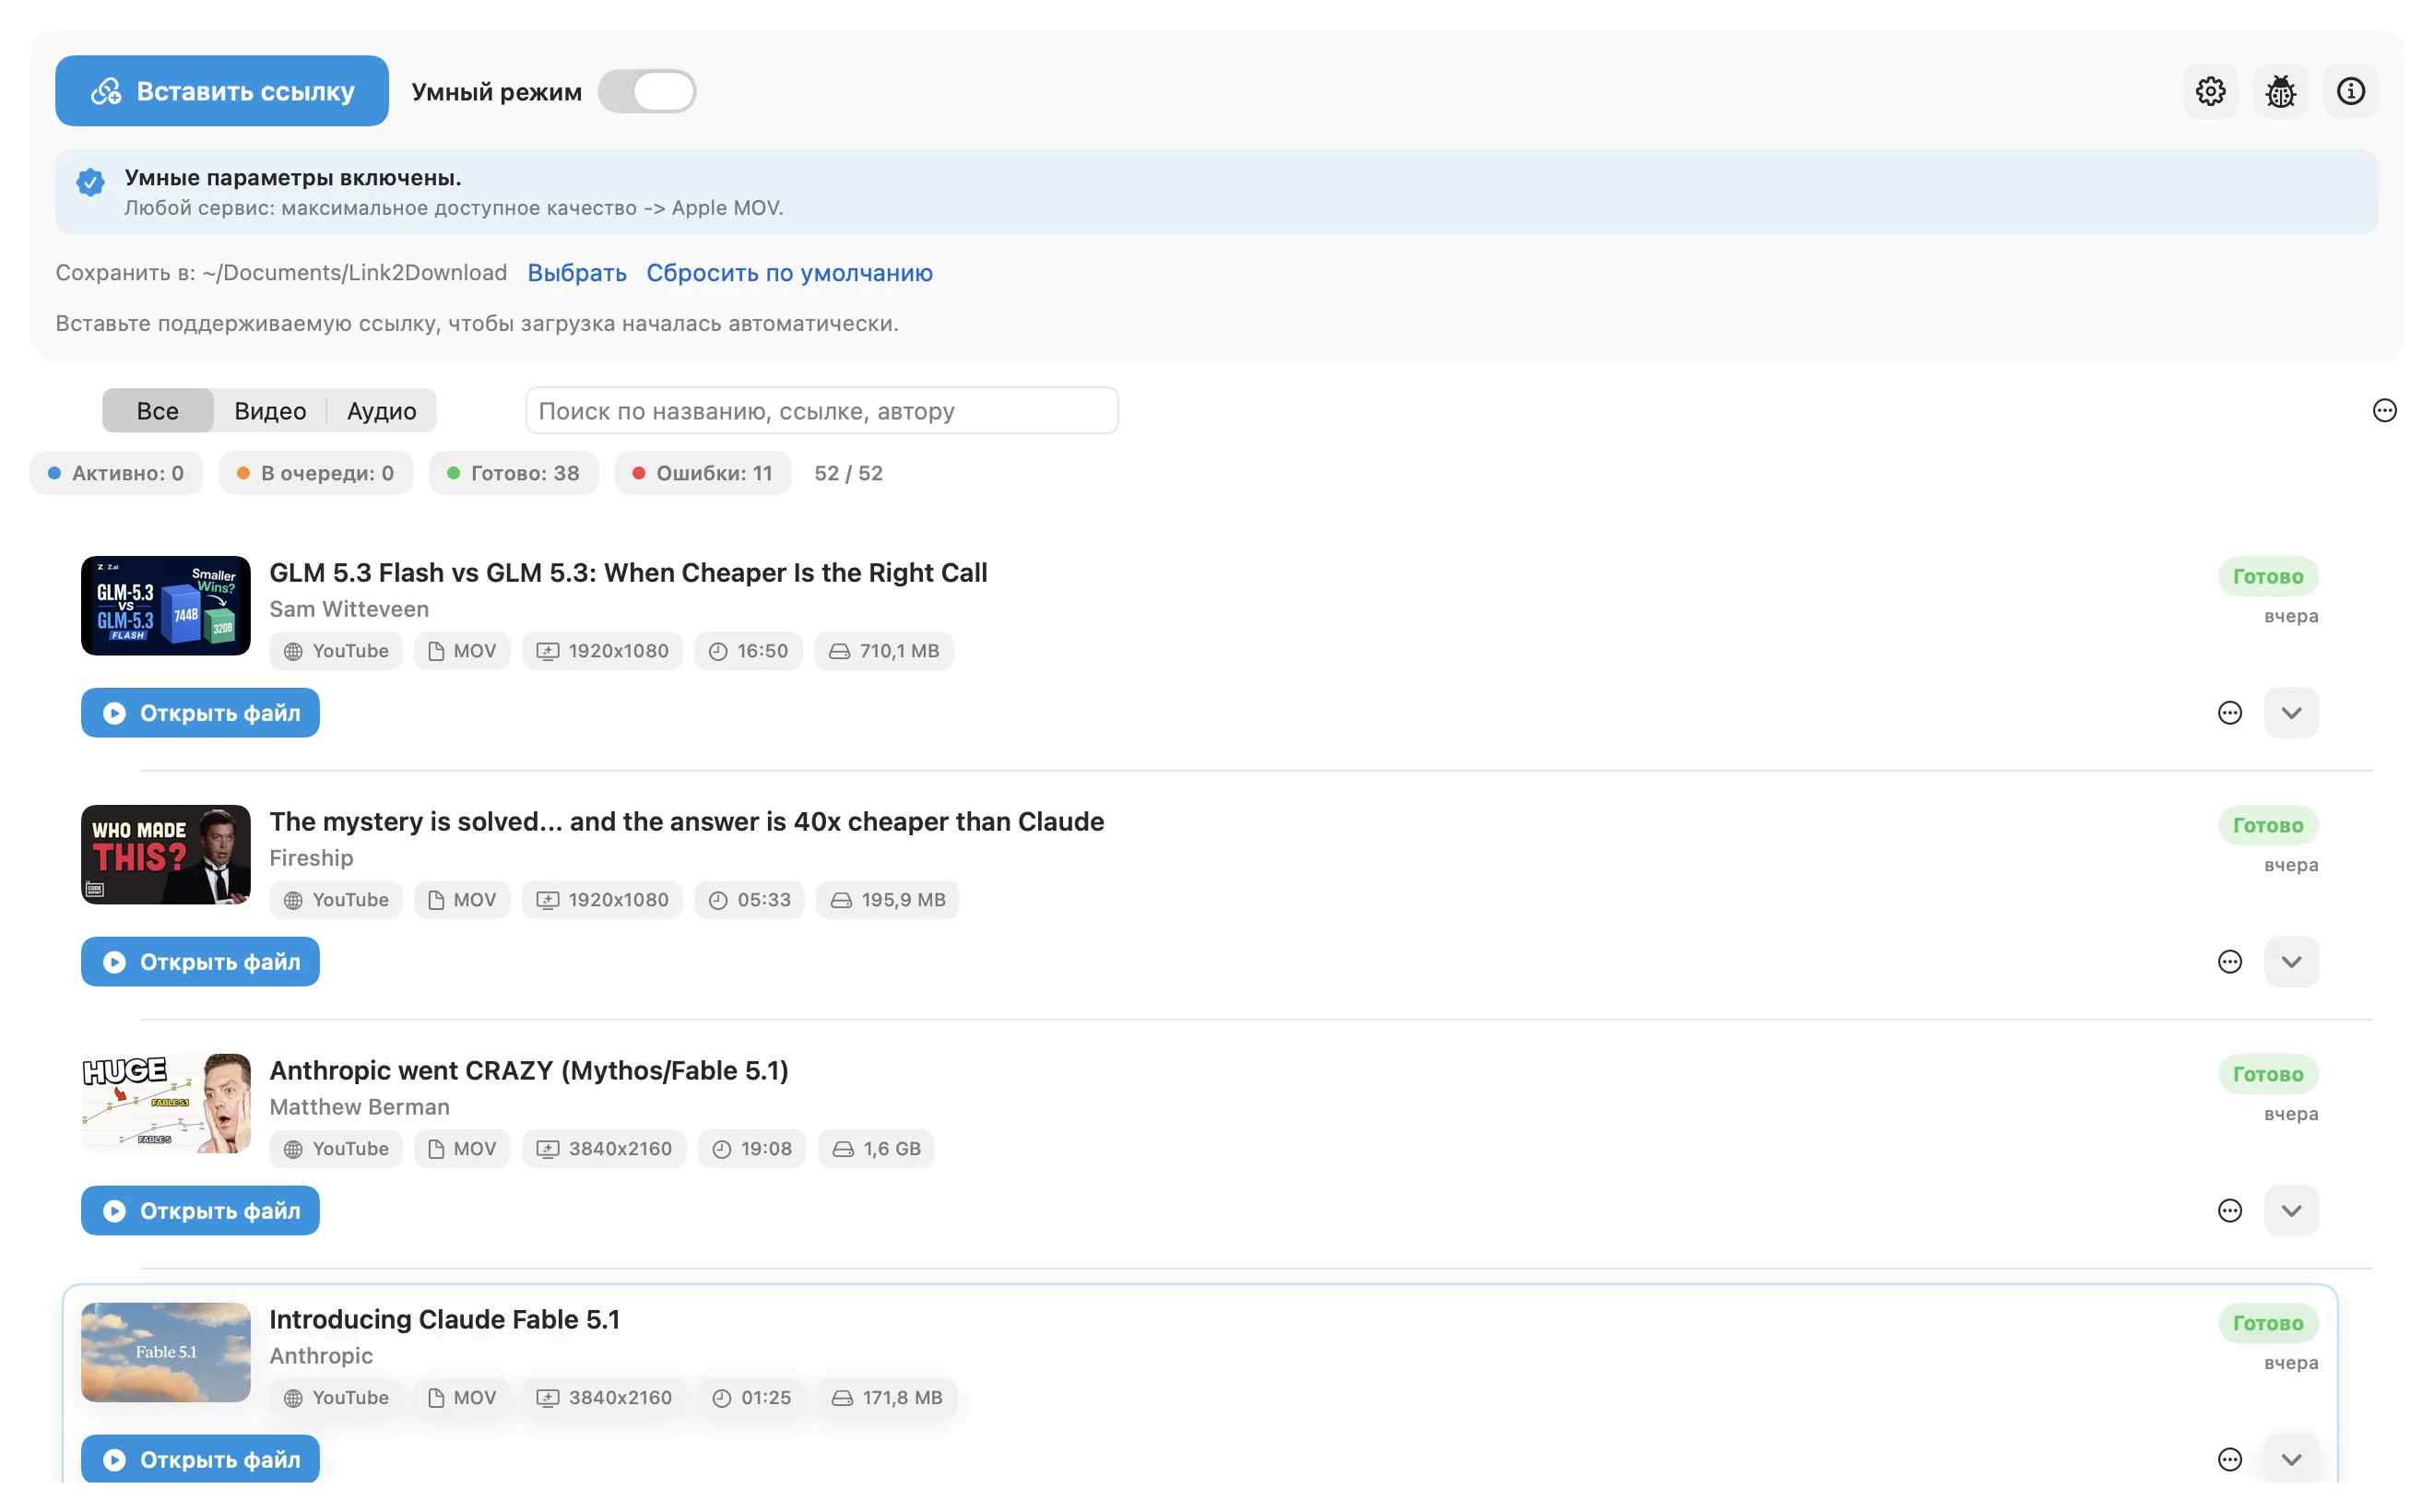This screenshot has width=2434, height=1512.
Task: Select the Все filter tab
Action: tap(159, 413)
